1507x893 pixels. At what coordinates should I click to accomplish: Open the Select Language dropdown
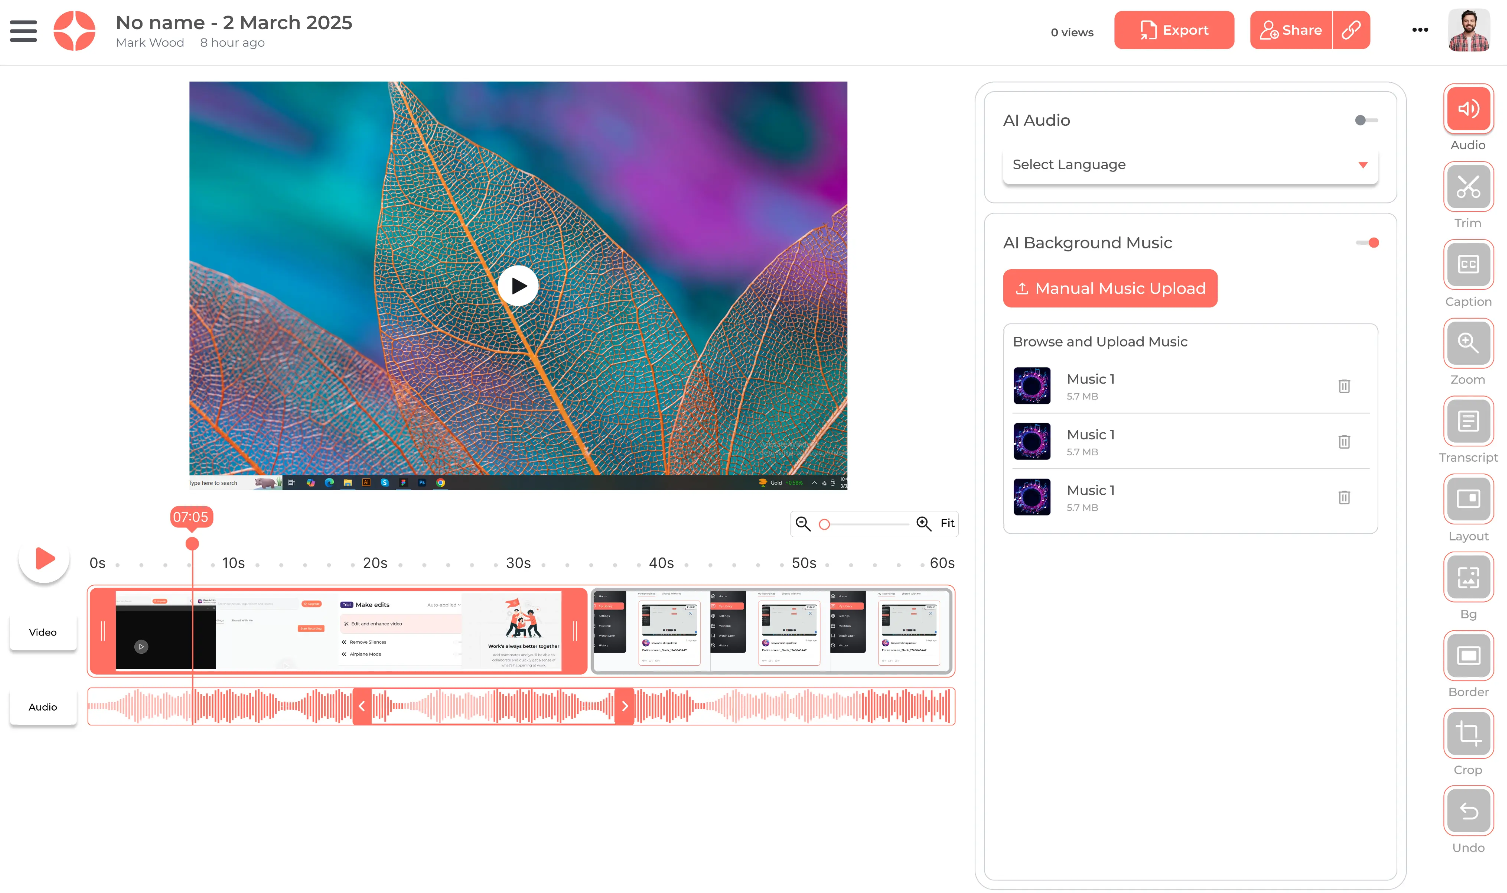pos(1189,164)
